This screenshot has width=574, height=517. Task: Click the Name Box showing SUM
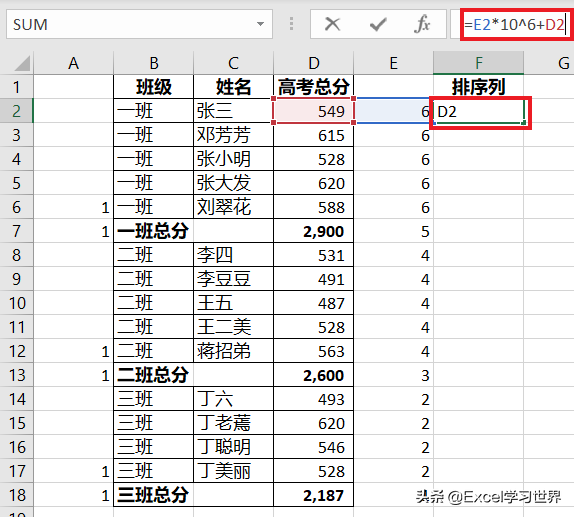pyautogui.click(x=139, y=25)
